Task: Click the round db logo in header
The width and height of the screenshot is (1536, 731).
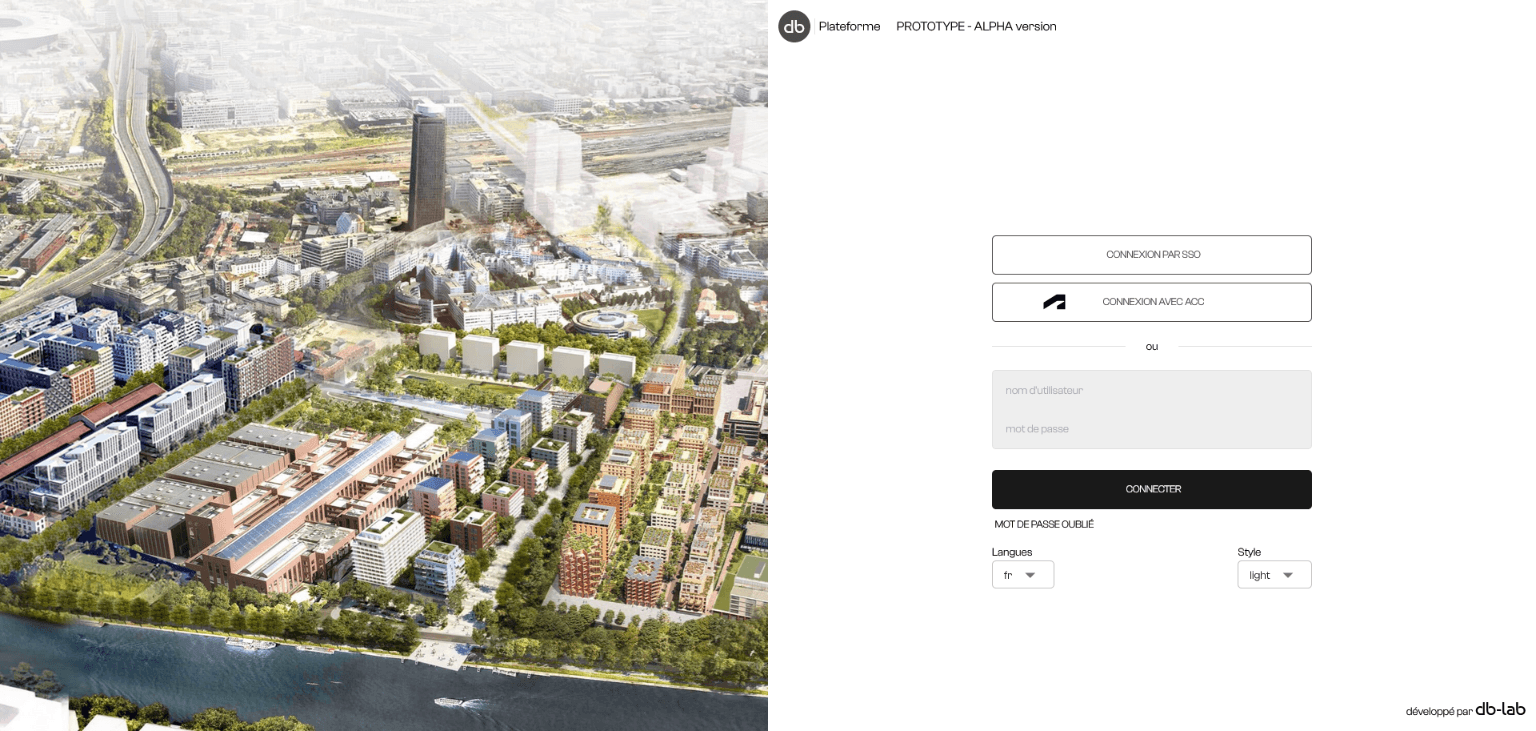Action: pos(794,27)
